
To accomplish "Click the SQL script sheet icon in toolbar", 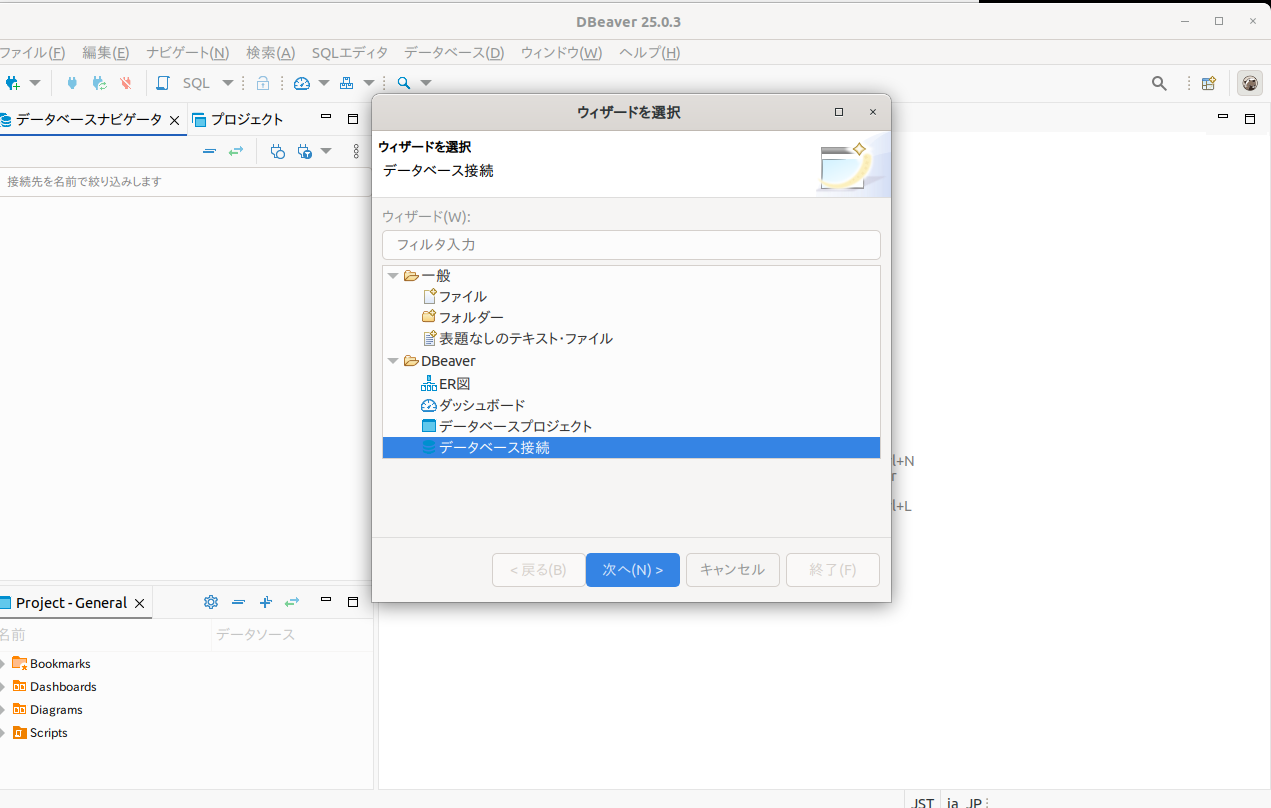I will click(163, 83).
